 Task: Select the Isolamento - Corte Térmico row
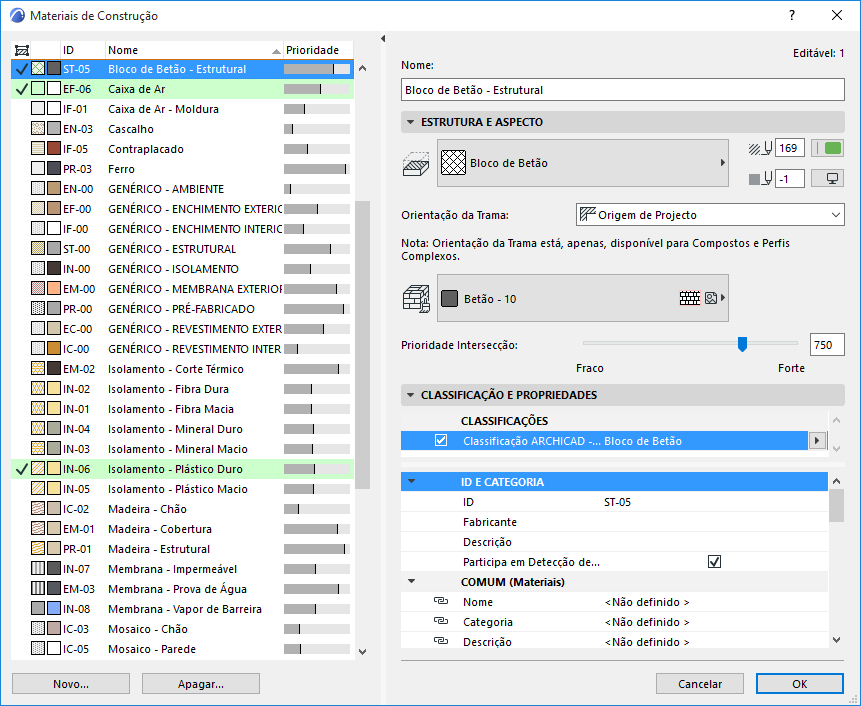pyautogui.click(x=182, y=369)
